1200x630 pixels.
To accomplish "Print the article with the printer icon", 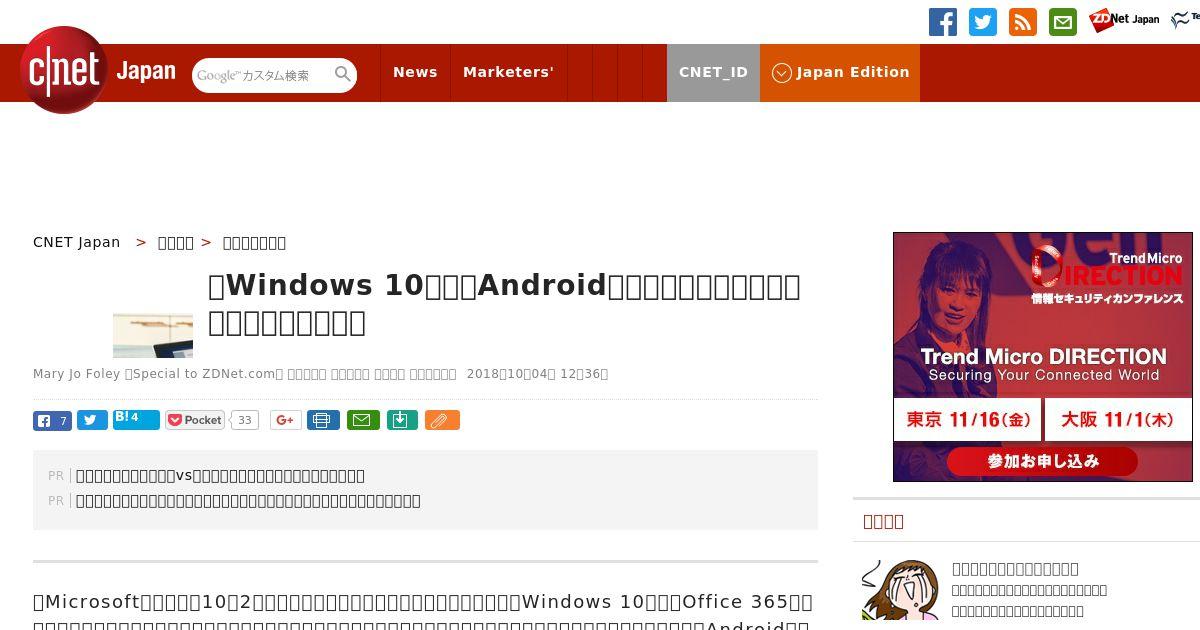I will click(323, 420).
